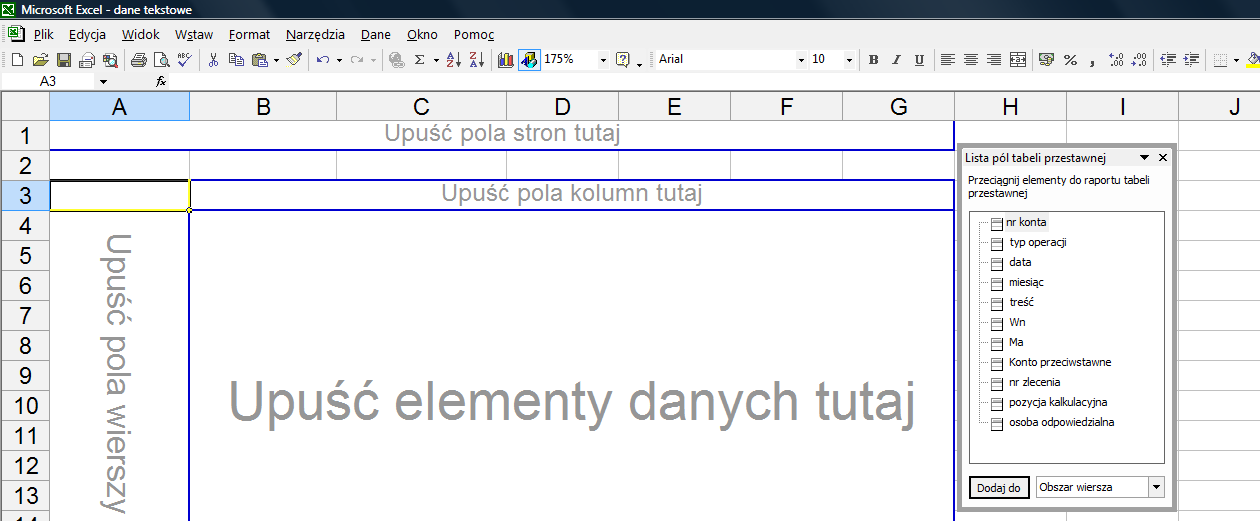Expand the Undo history arrow
This screenshot has width=1260, height=521.
click(x=339, y=60)
